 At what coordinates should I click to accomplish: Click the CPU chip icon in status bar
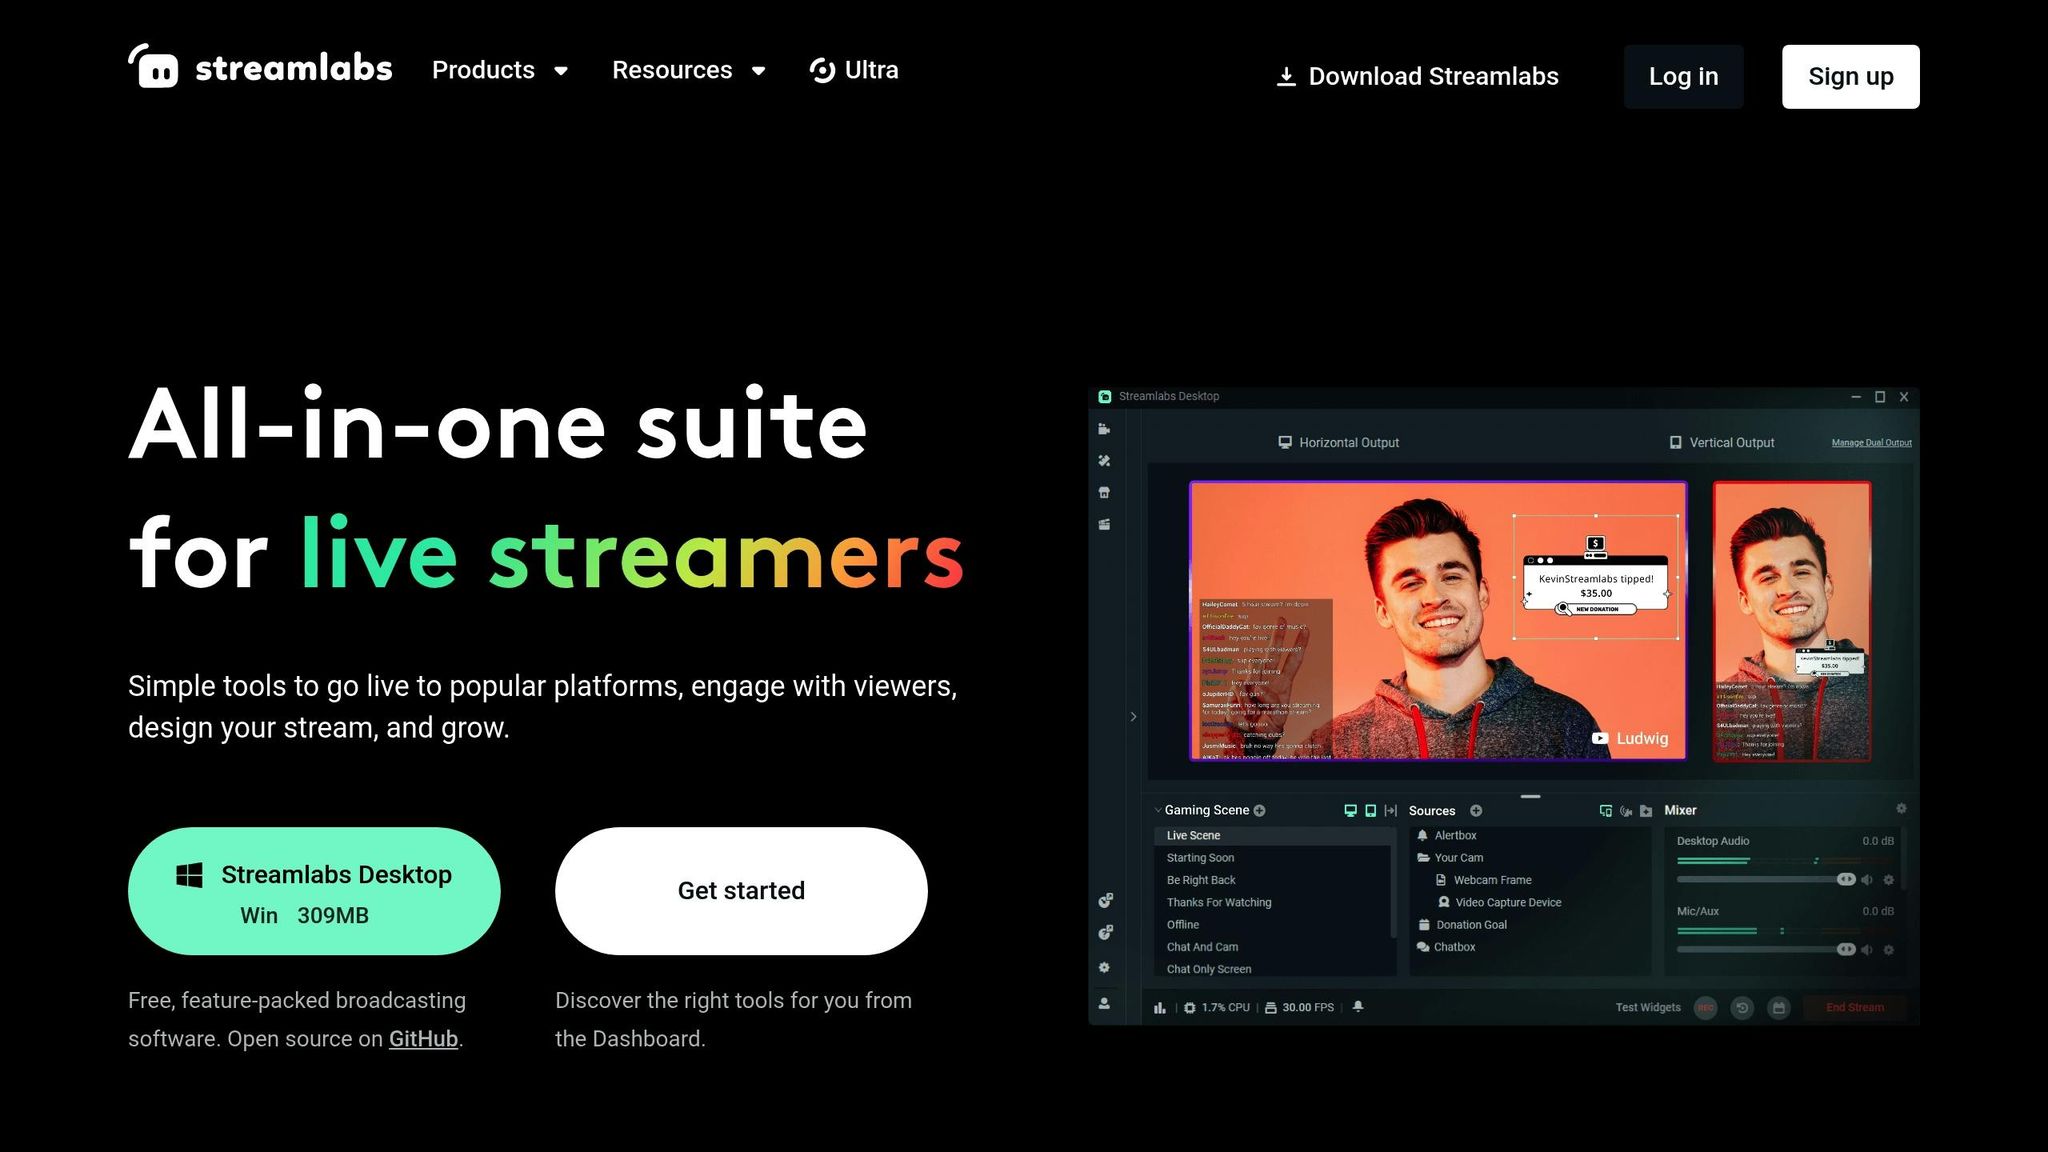(x=1190, y=1008)
